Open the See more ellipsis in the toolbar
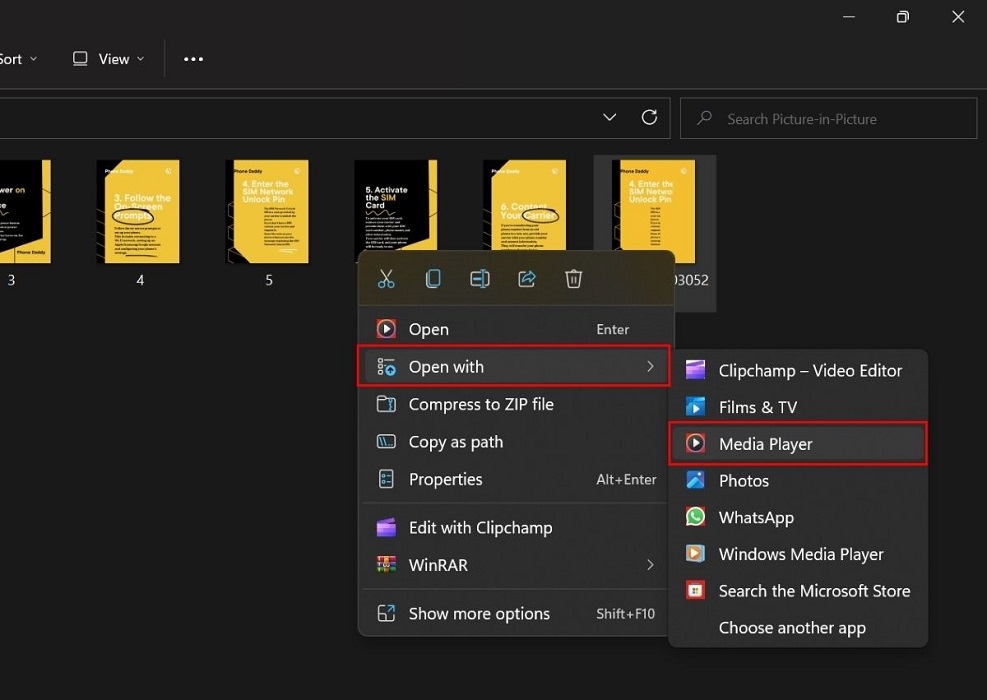This screenshot has height=700, width=987. pos(193,59)
